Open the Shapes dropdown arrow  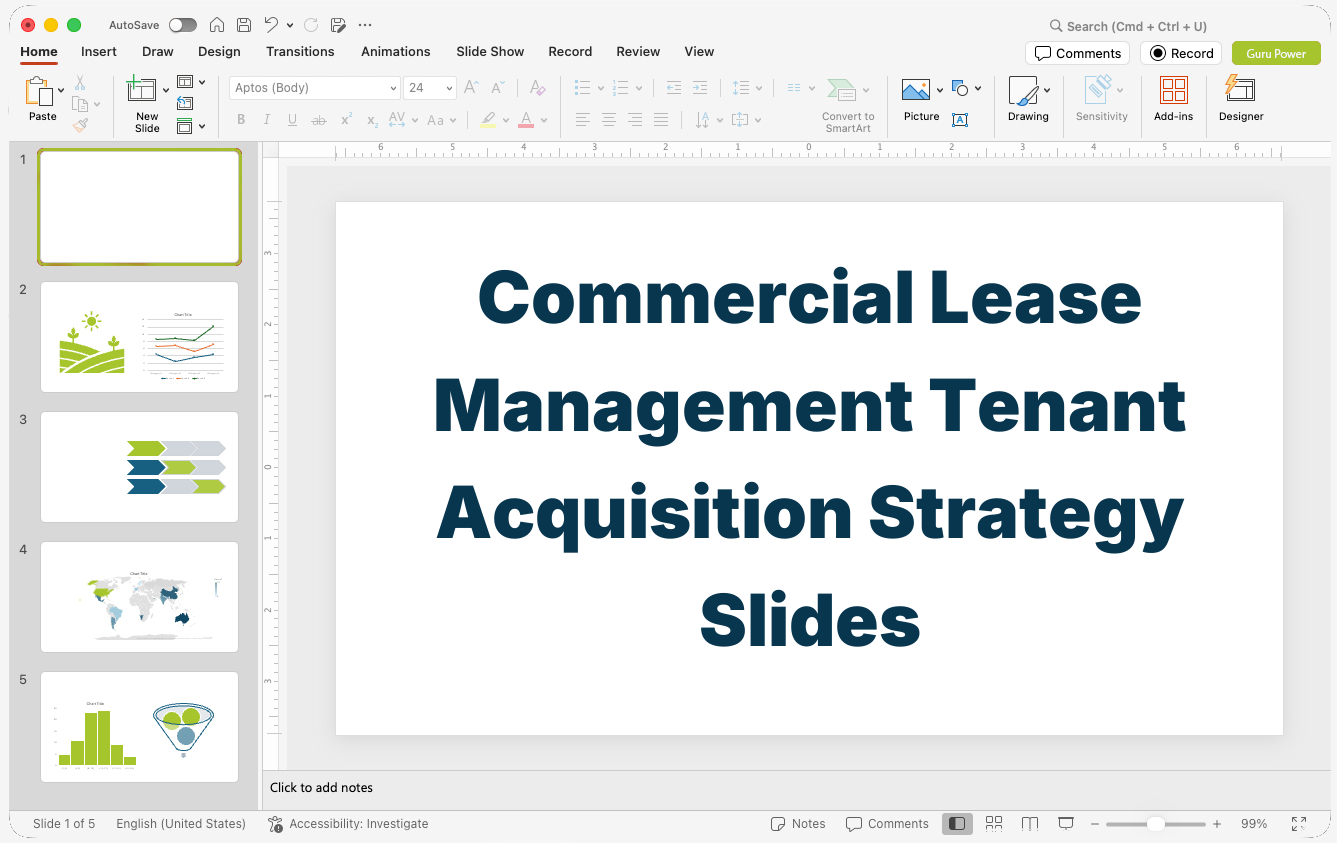pyautogui.click(x=978, y=89)
